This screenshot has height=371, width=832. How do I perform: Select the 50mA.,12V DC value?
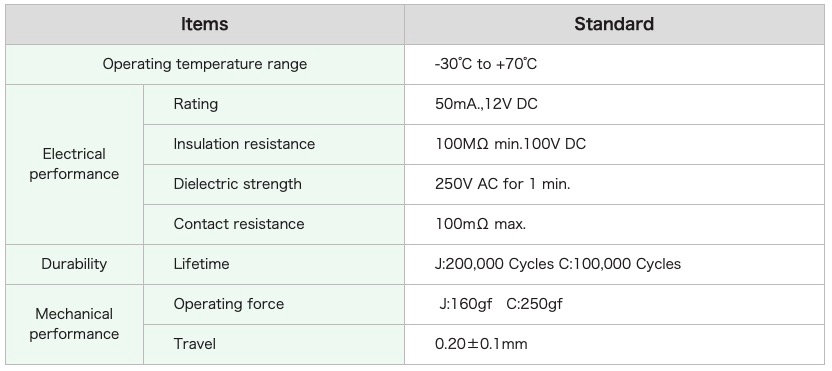click(x=486, y=104)
